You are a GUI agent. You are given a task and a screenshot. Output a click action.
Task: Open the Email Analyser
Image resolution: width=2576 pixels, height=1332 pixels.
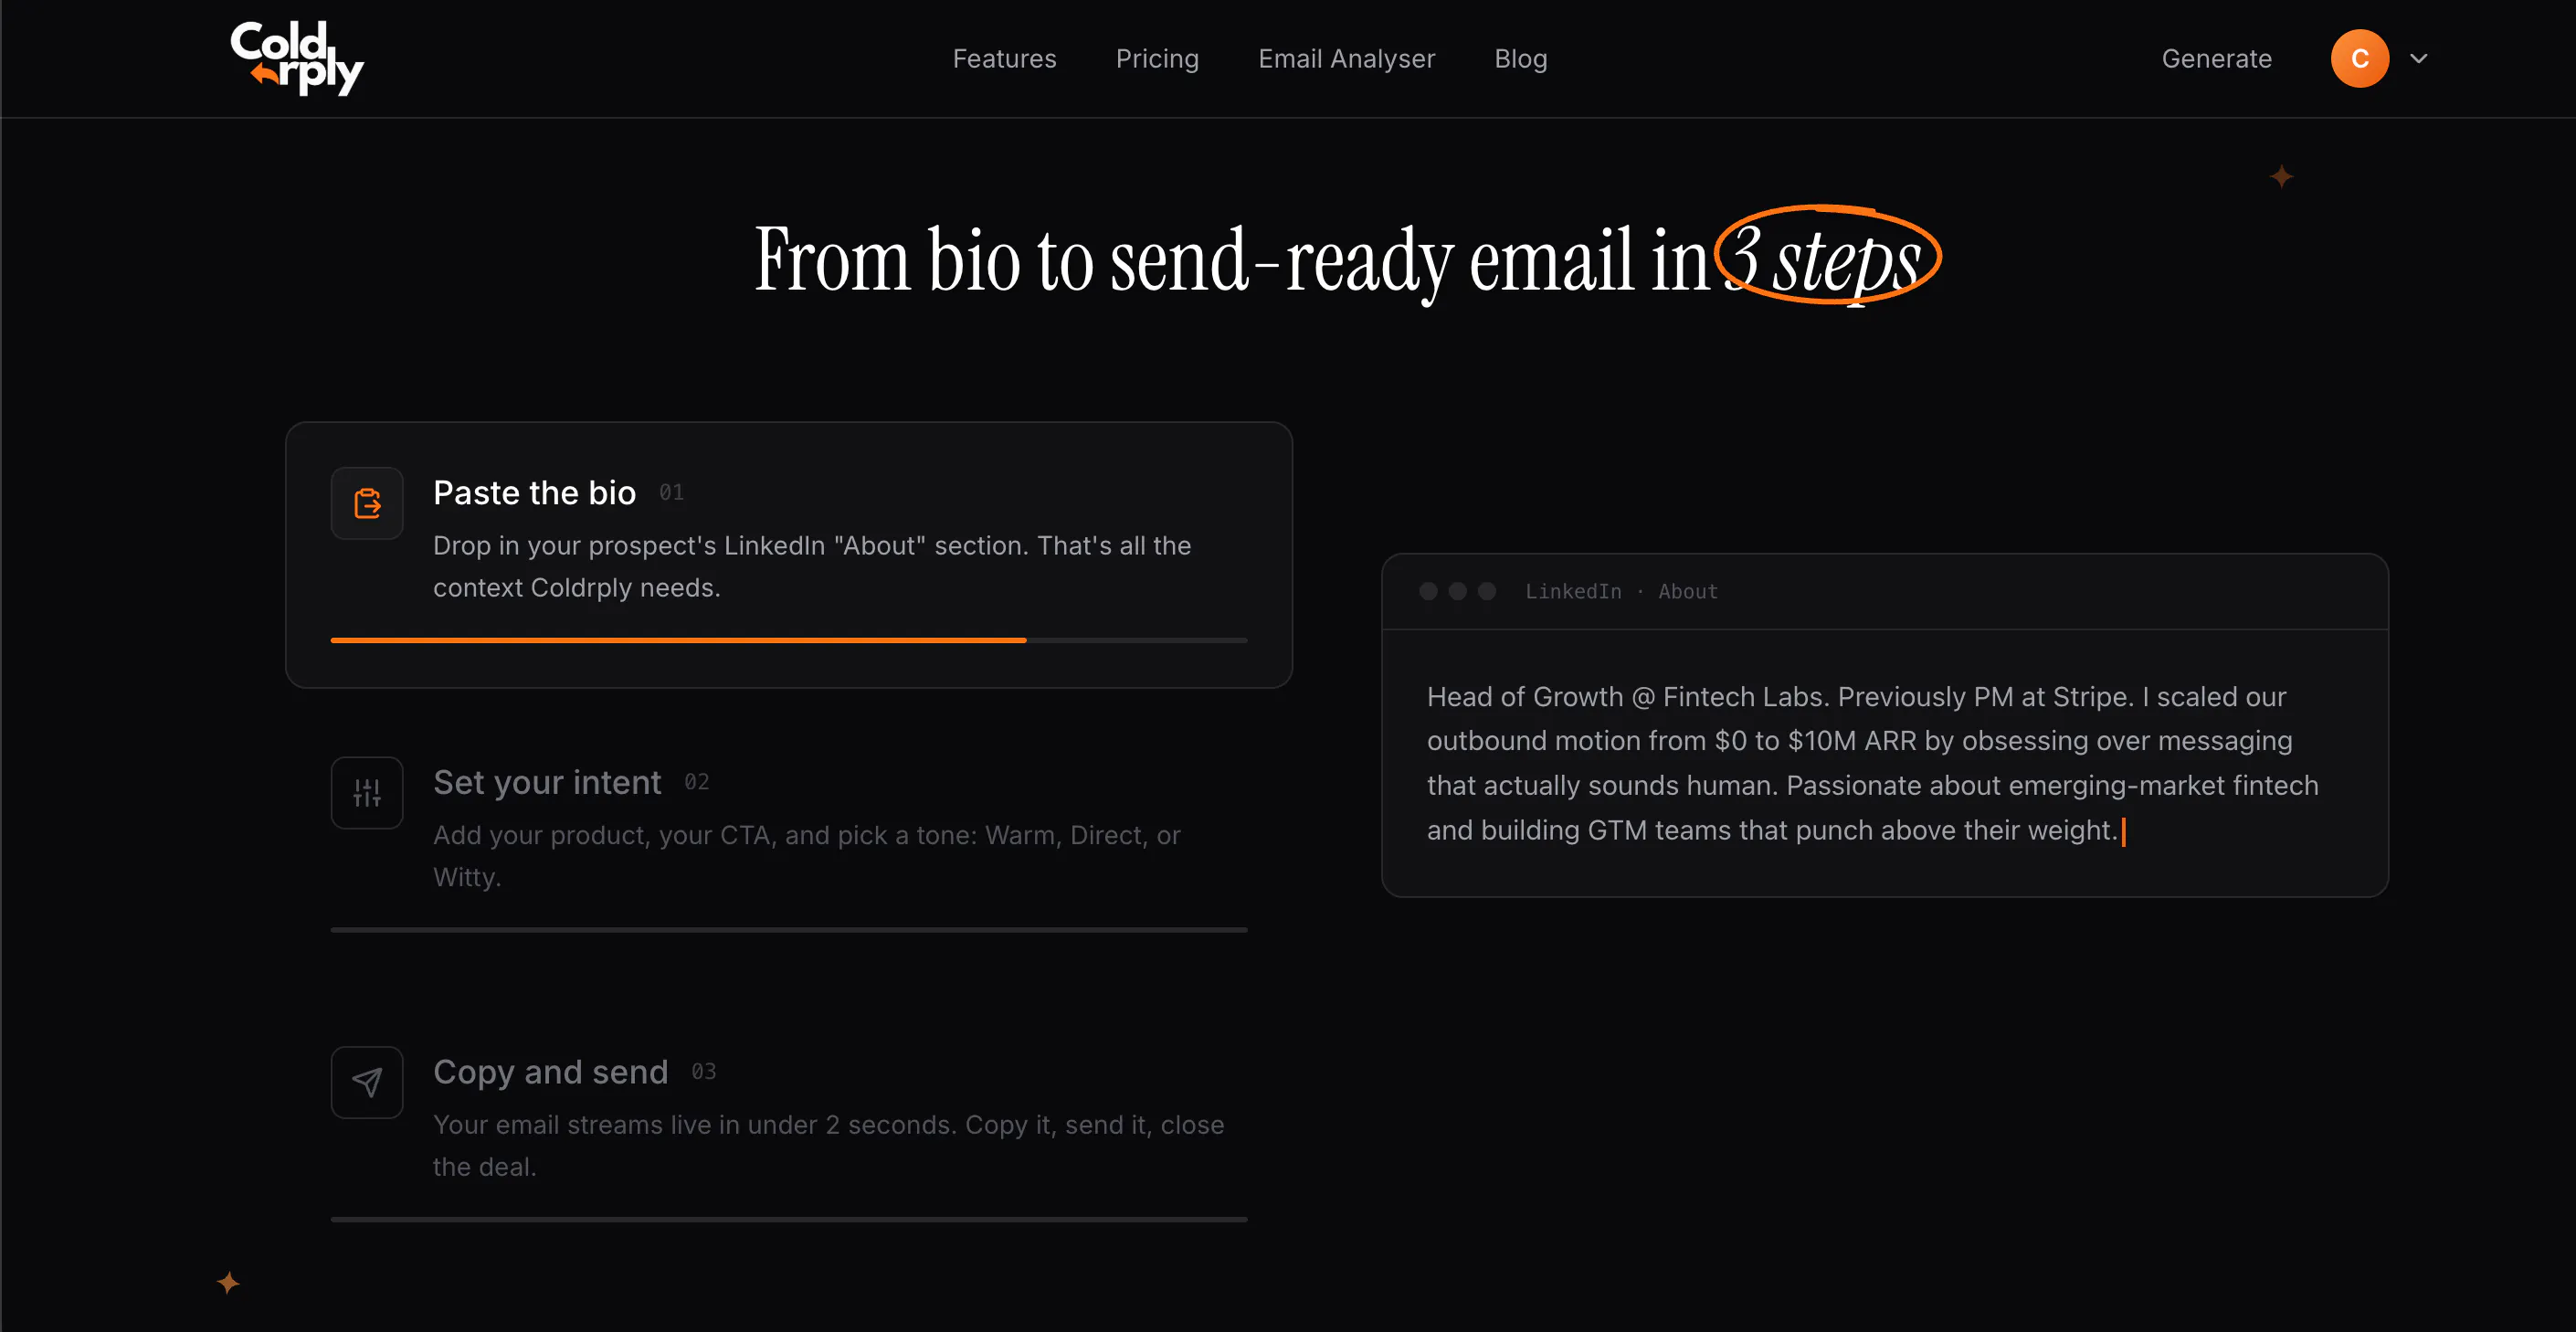1346,59
